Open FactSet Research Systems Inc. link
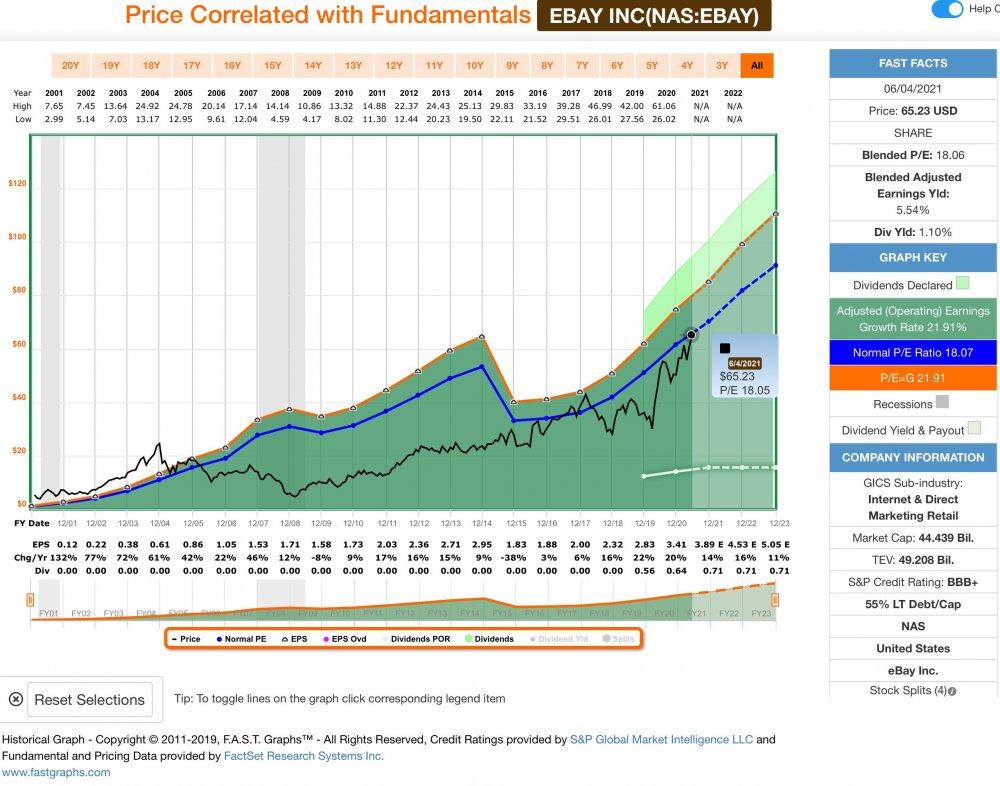The width and height of the screenshot is (1000, 786). (x=304, y=756)
